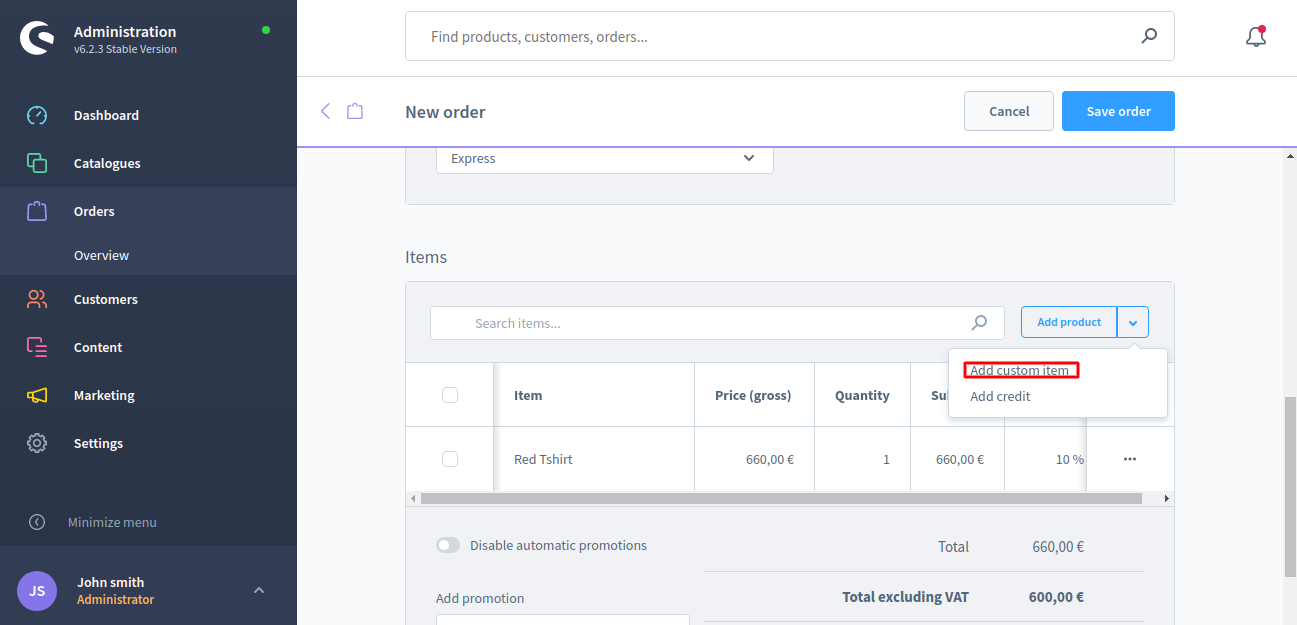Click the horizontal table scrollbar
The image size is (1297, 625).
[781, 498]
